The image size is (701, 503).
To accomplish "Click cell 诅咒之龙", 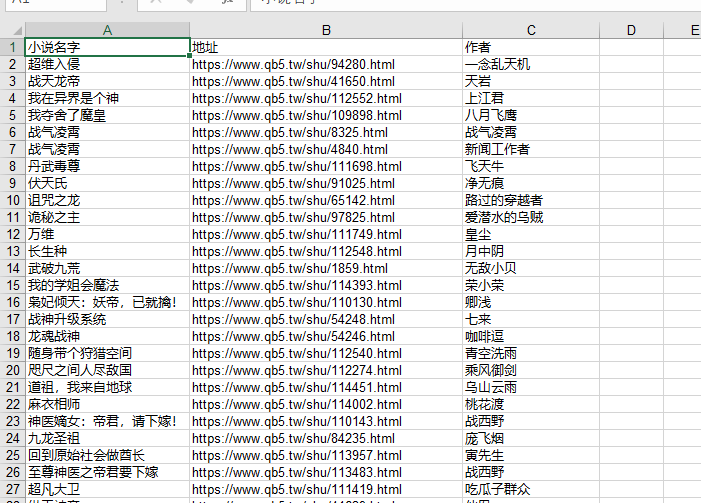I will [108, 200].
